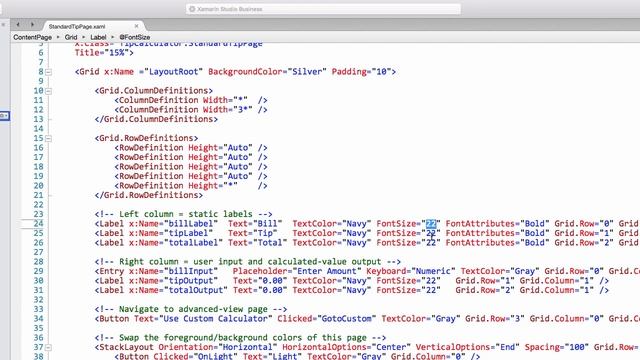
Task: Navigate forward with the right arrow
Action: [x=32, y=25]
